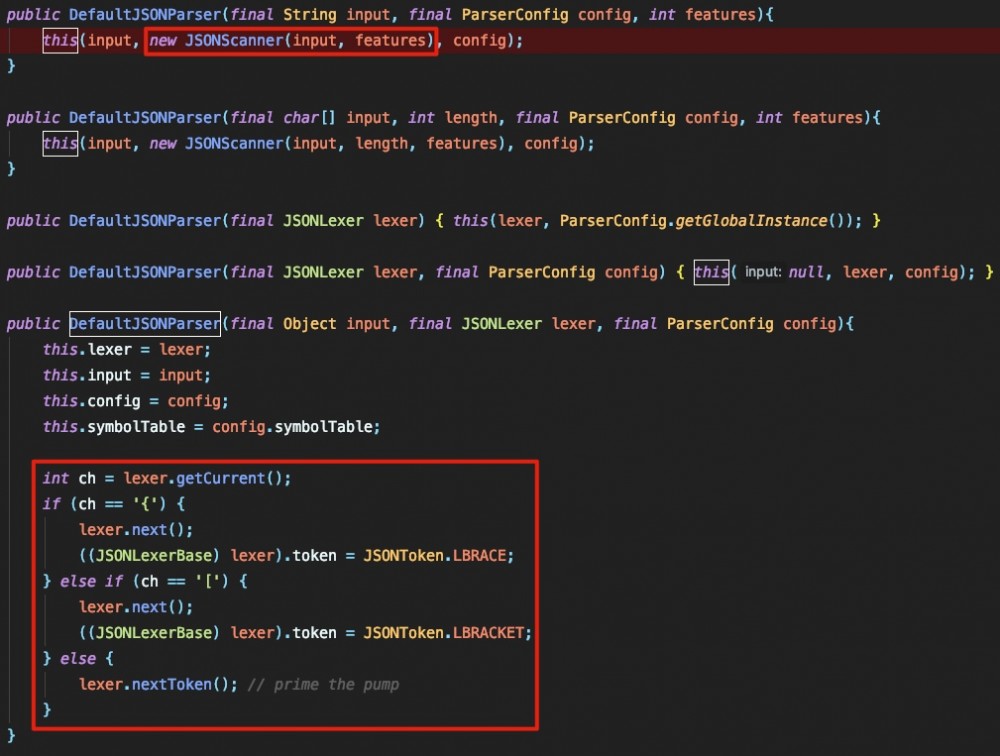This screenshot has width=1000, height=756.
Task: Click the boxed "DefaultJSONParser" constructor name
Action: click(145, 323)
